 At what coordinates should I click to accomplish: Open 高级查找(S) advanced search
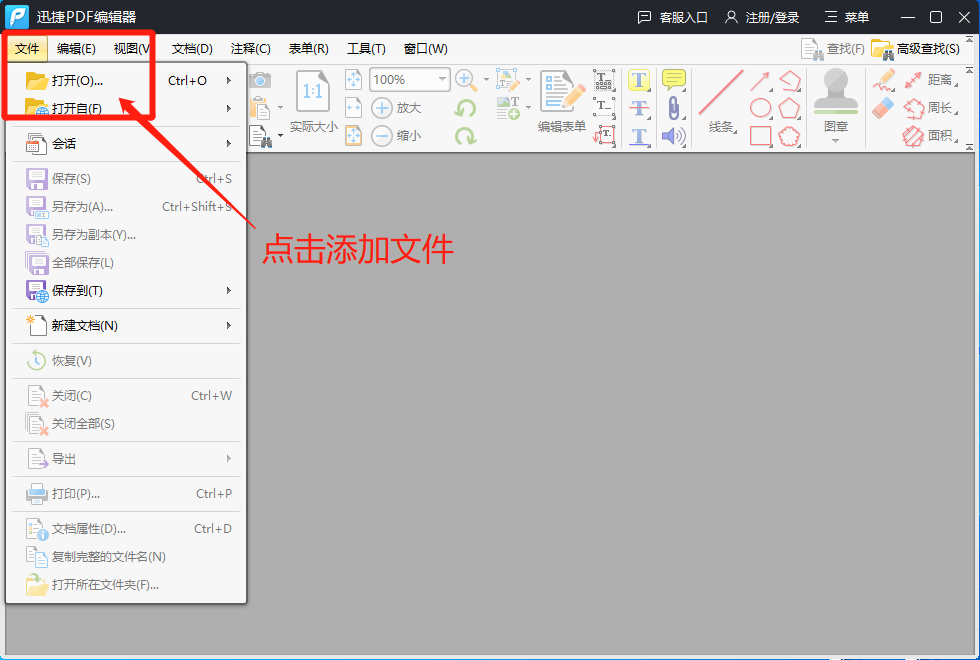[916, 49]
